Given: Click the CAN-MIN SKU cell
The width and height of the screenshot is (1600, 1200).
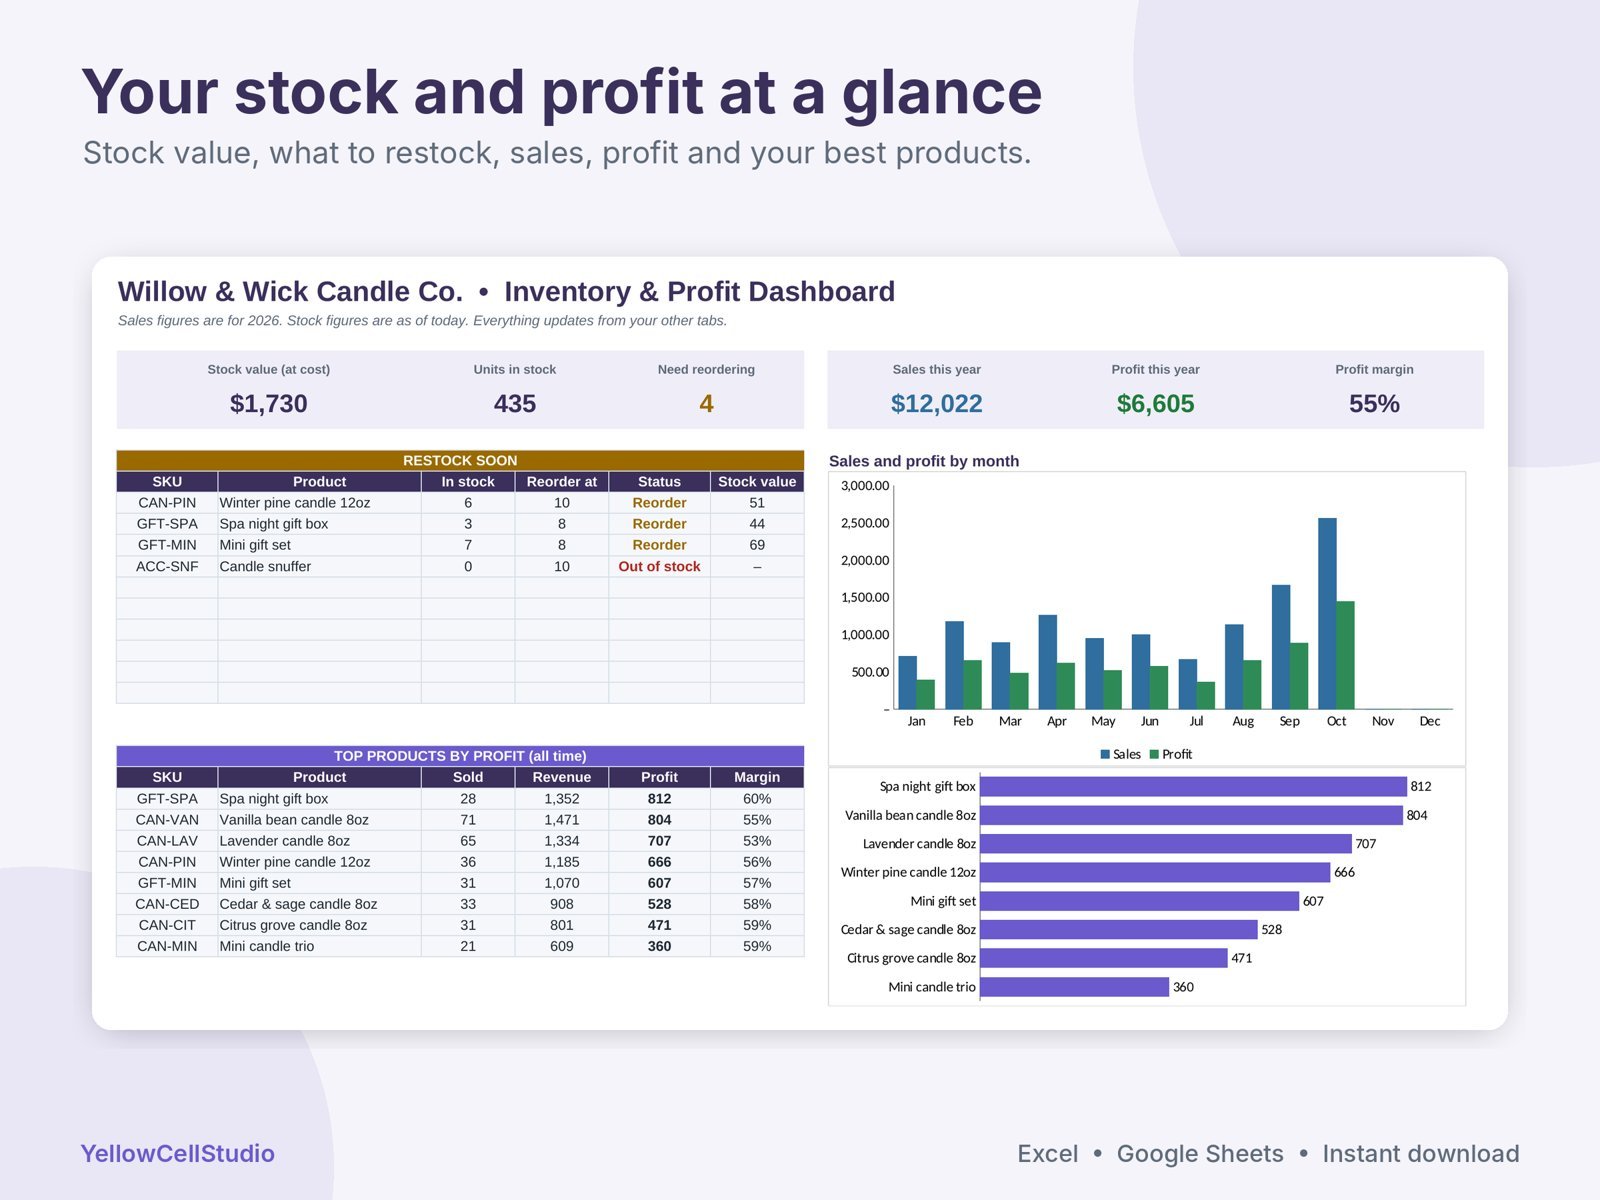Looking at the screenshot, I should pos(167,946).
